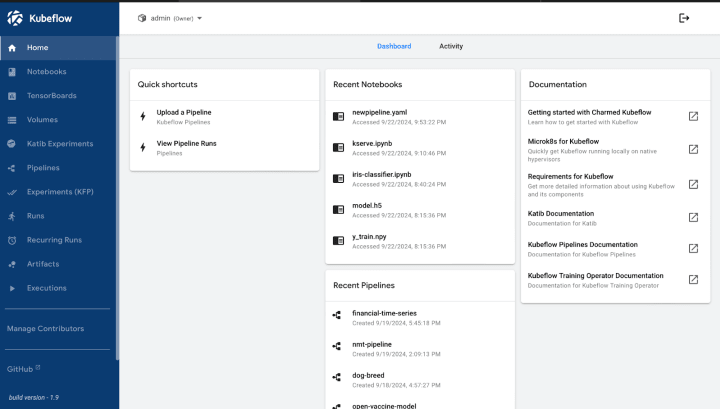
Task: Click the Executions play icon
Action: click(12, 288)
